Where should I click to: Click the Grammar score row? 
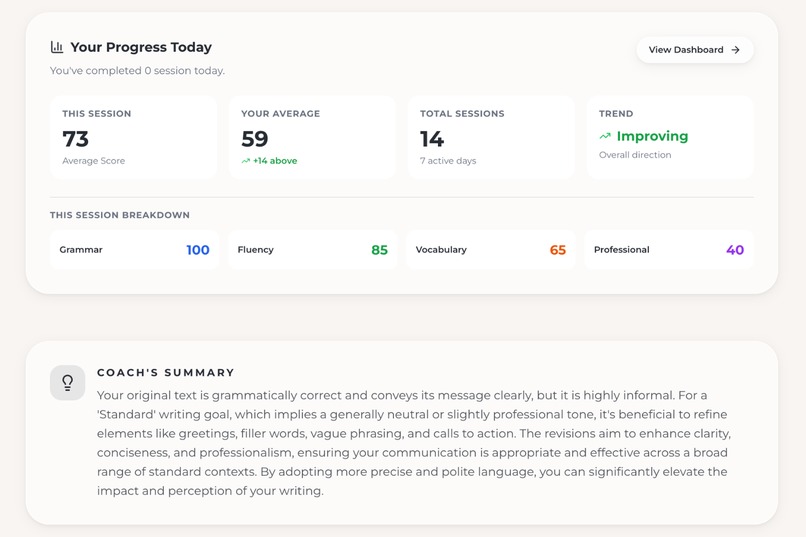point(135,250)
